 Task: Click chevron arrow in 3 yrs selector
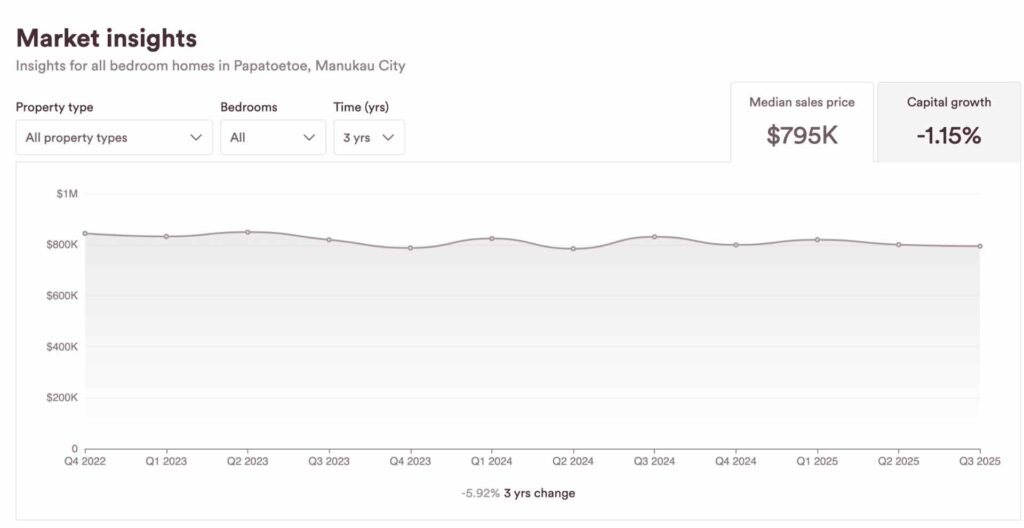(388, 138)
